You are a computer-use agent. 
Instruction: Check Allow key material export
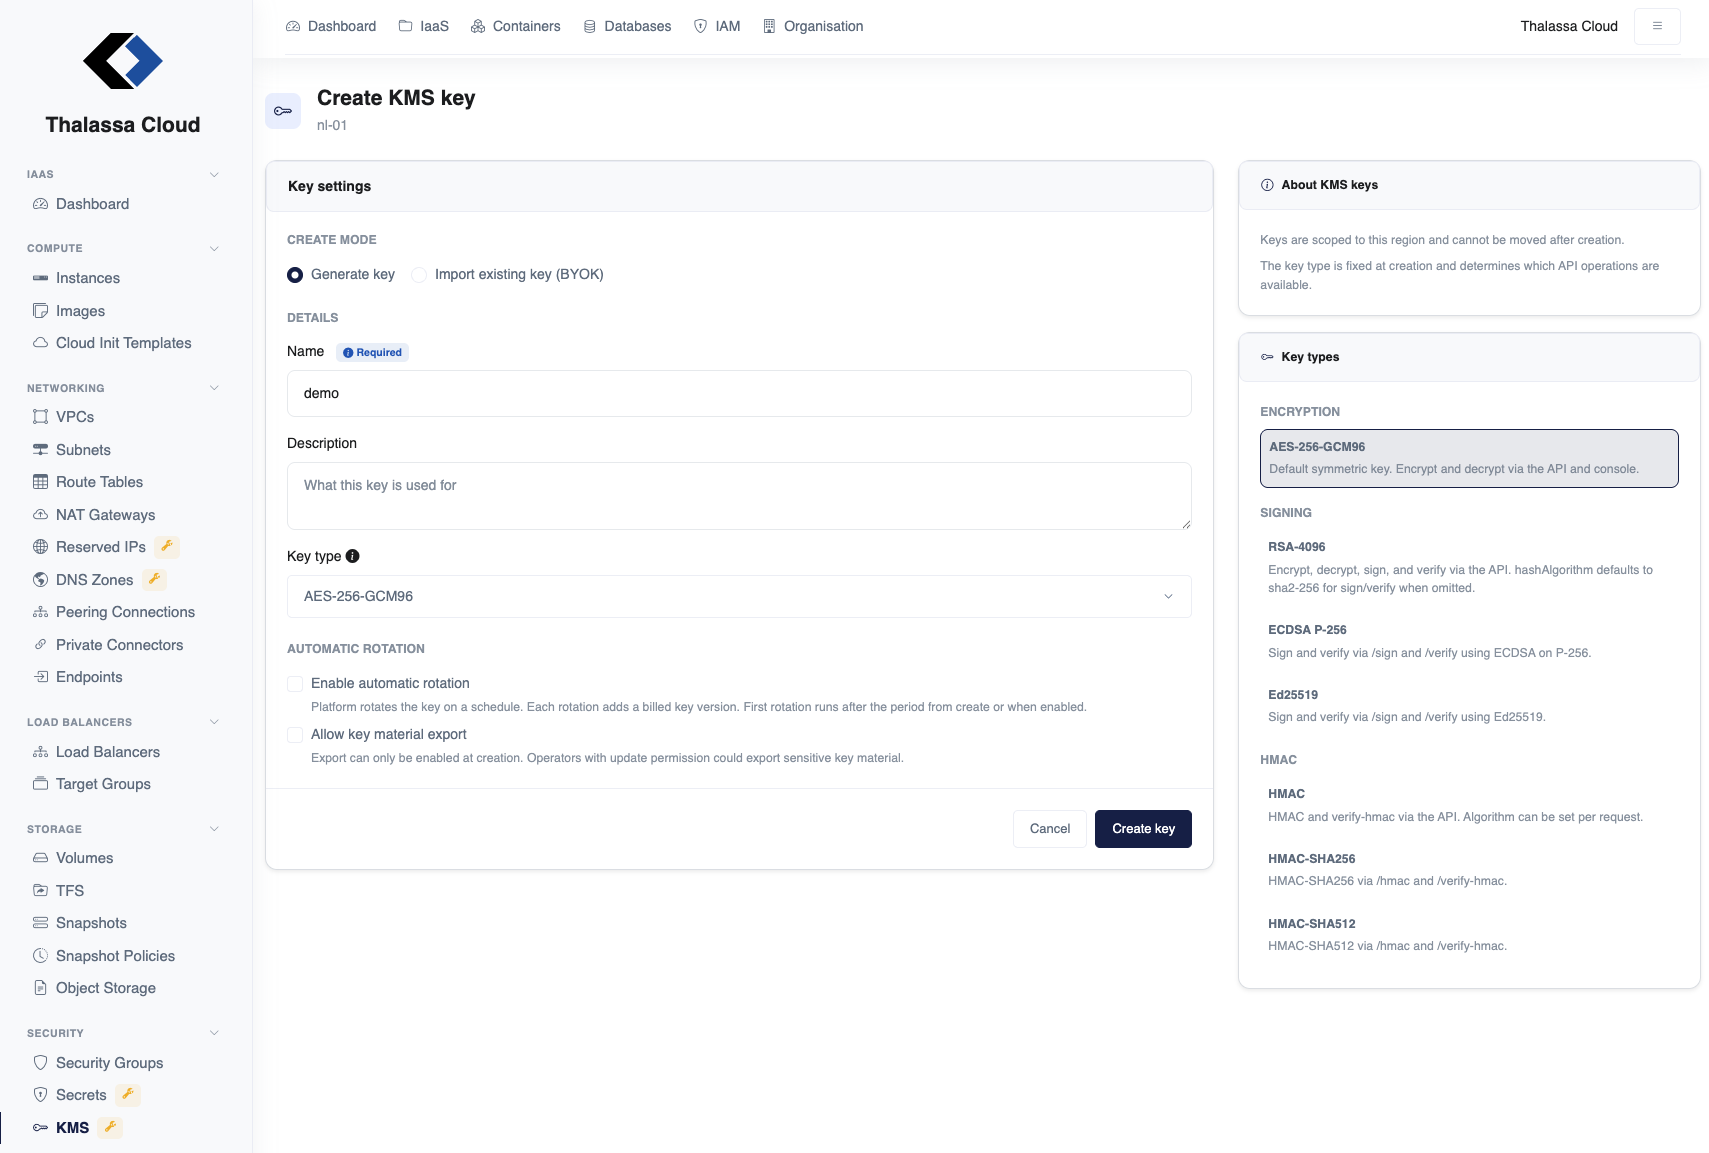tap(295, 735)
